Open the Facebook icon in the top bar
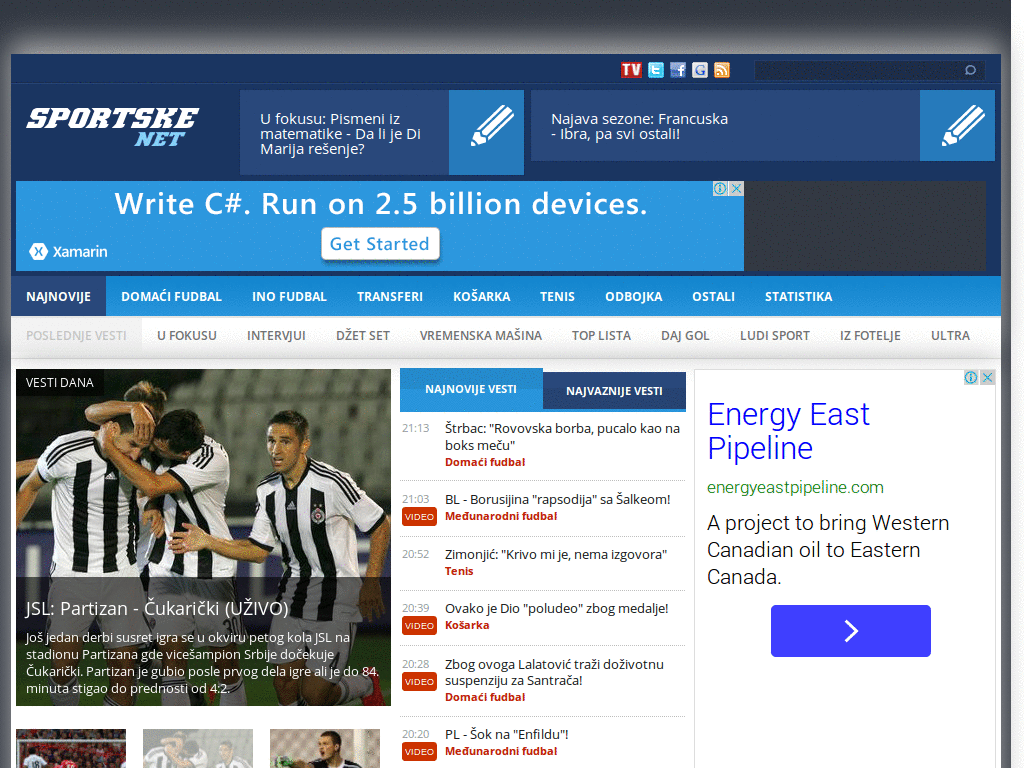The width and height of the screenshot is (1024, 768). tap(678, 70)
